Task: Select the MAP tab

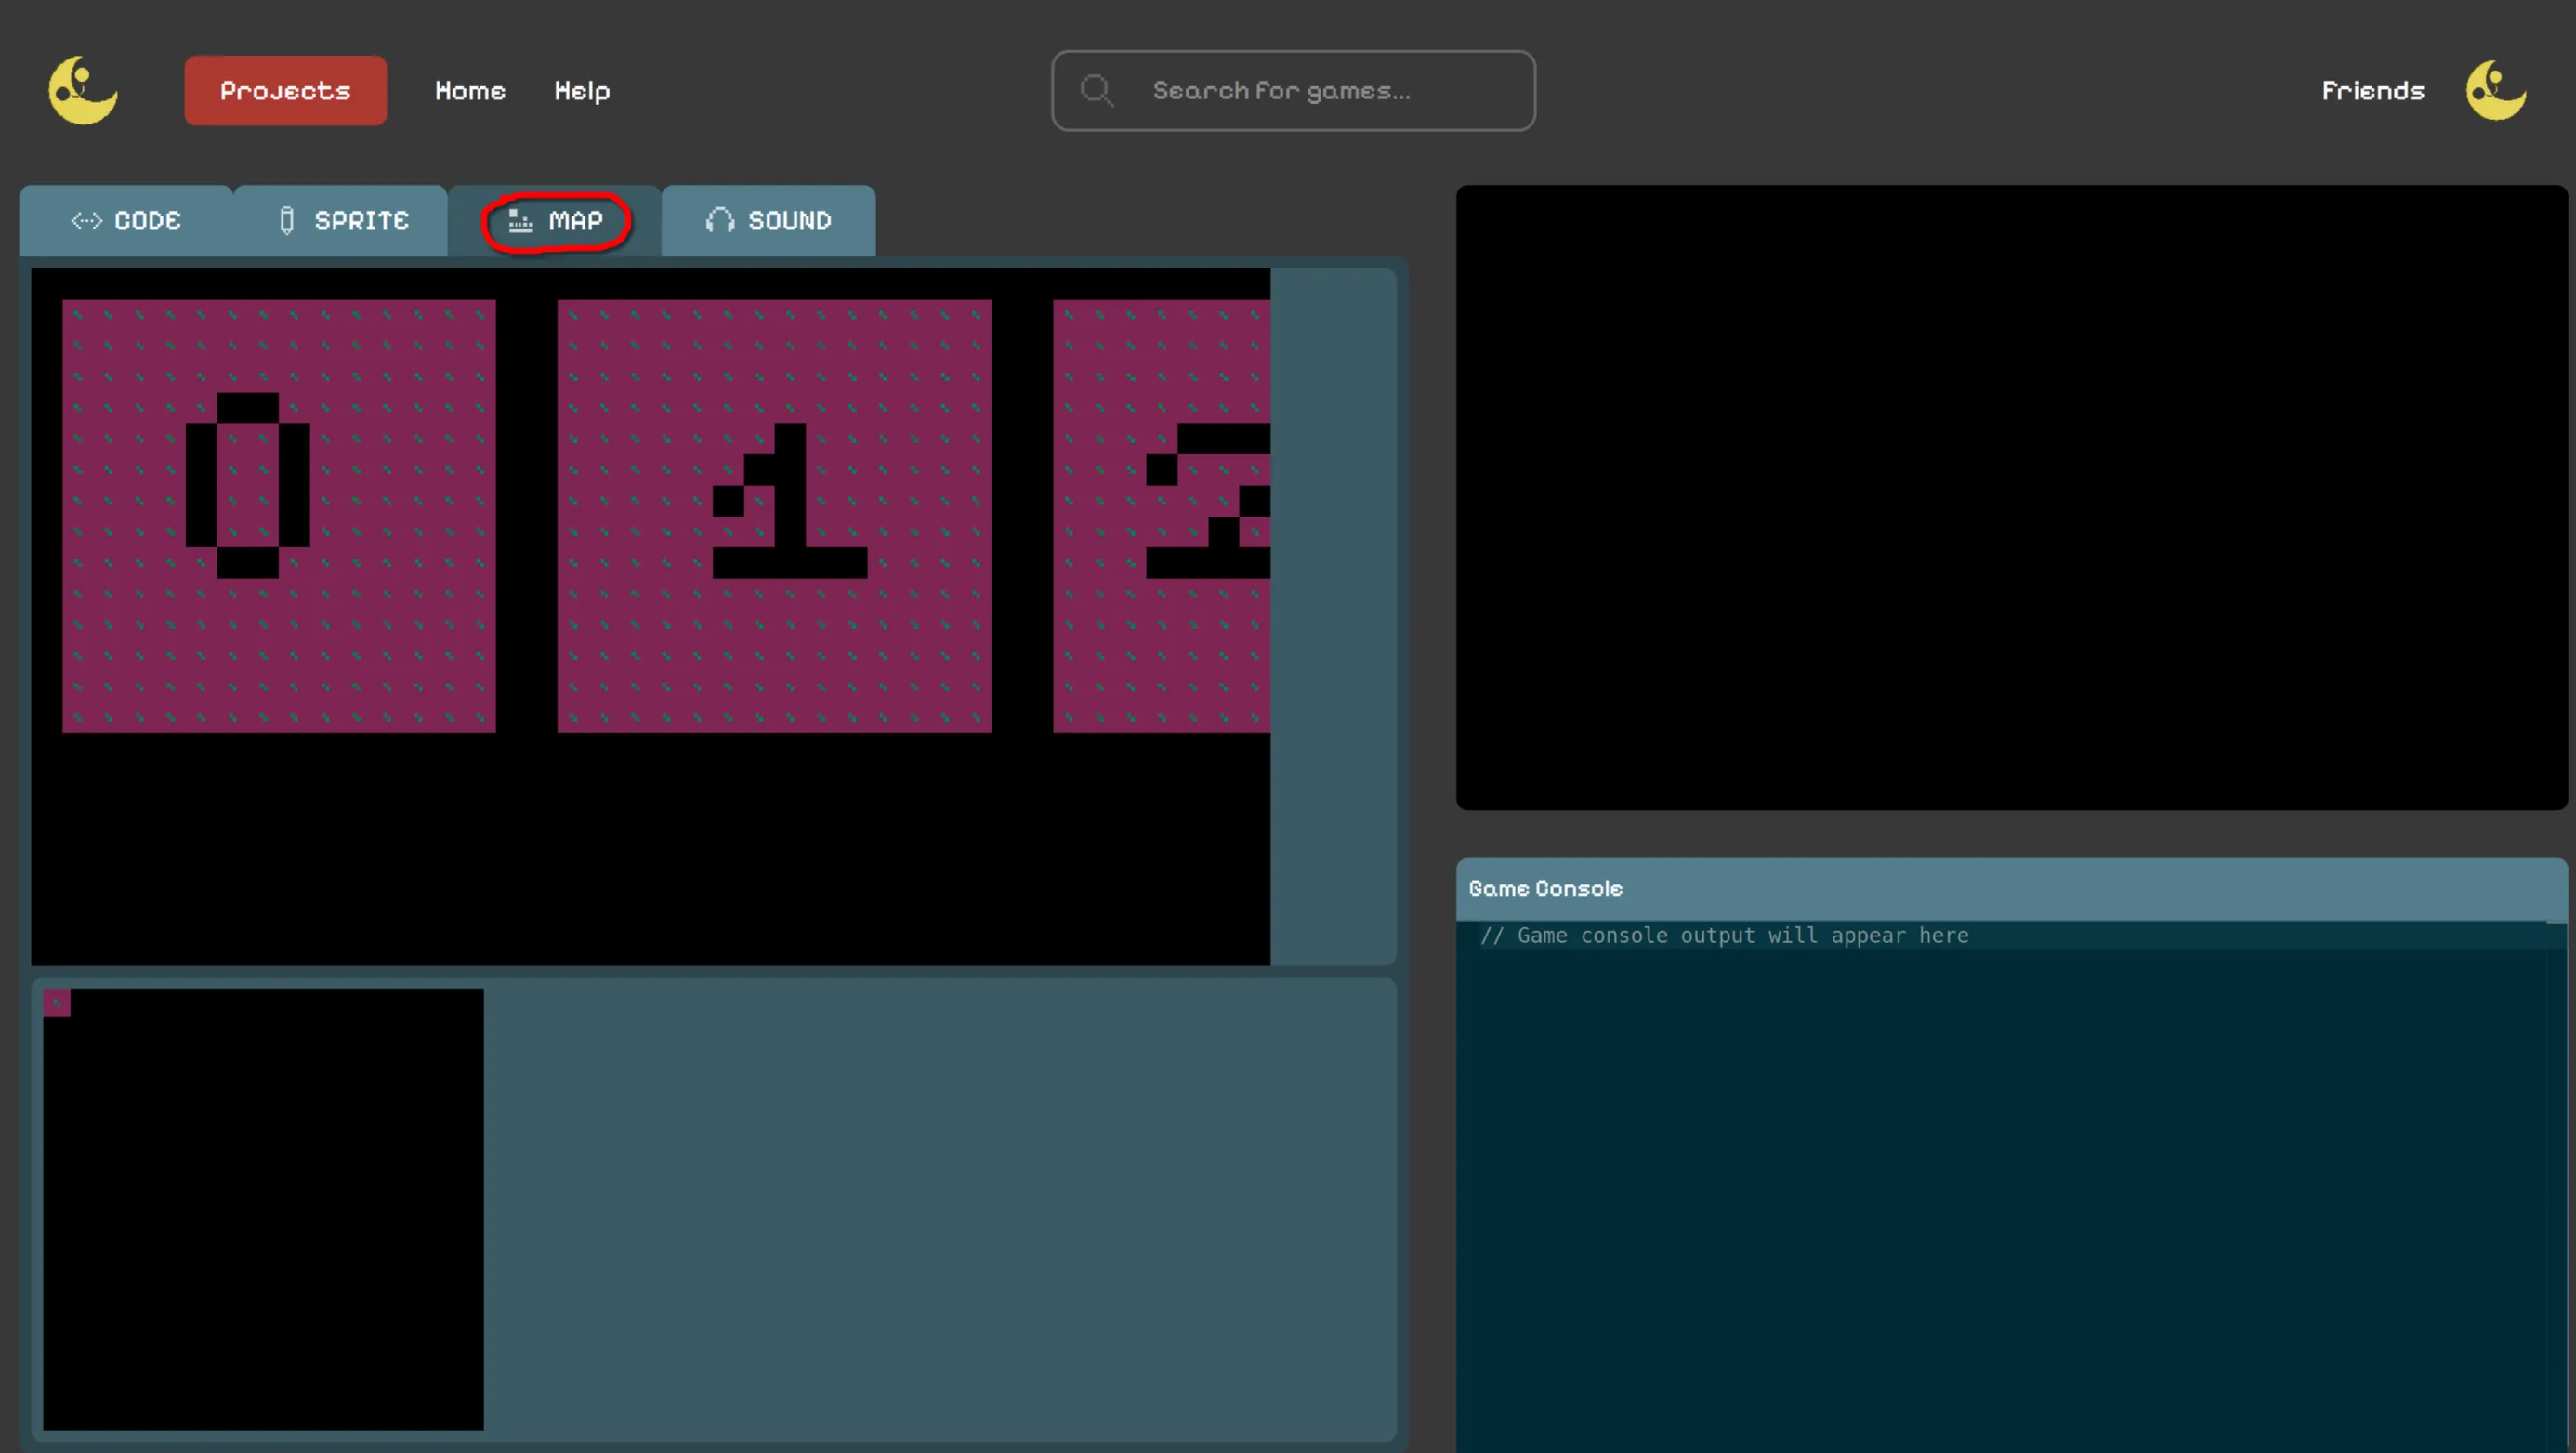Action: pos(555,220)
